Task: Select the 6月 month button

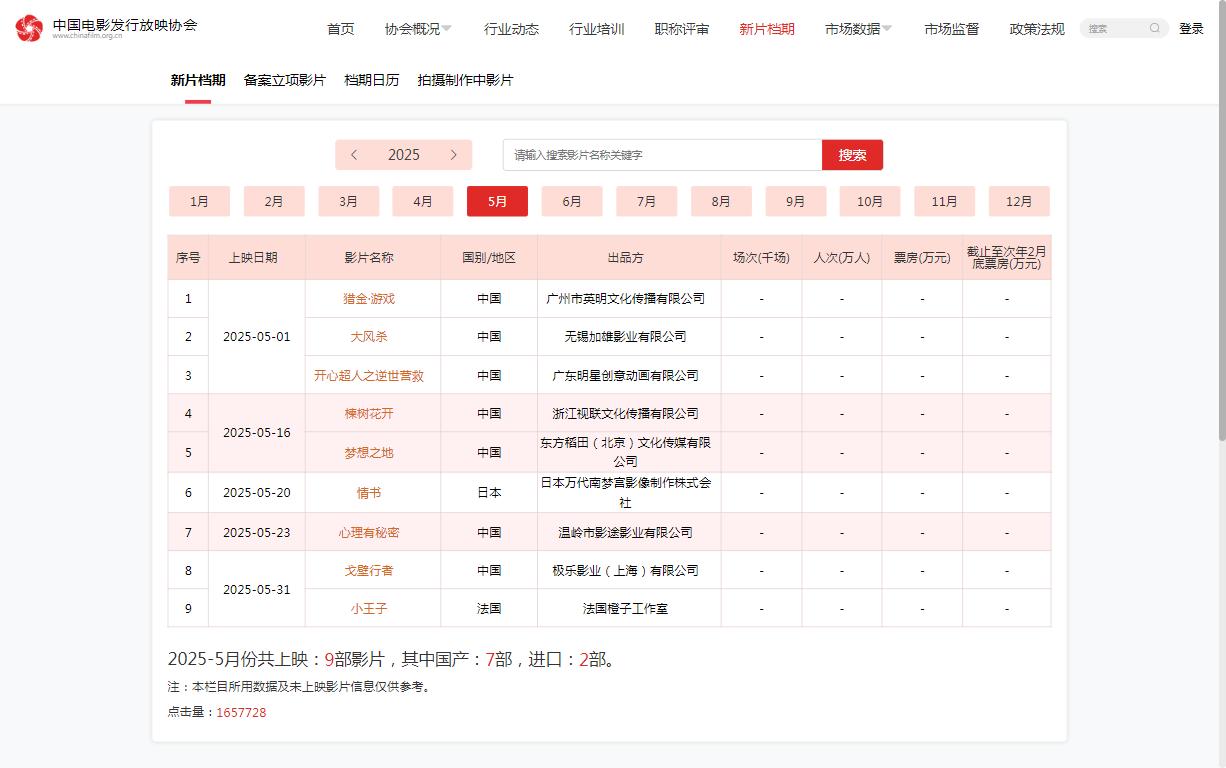Action: tap(572, 201)
